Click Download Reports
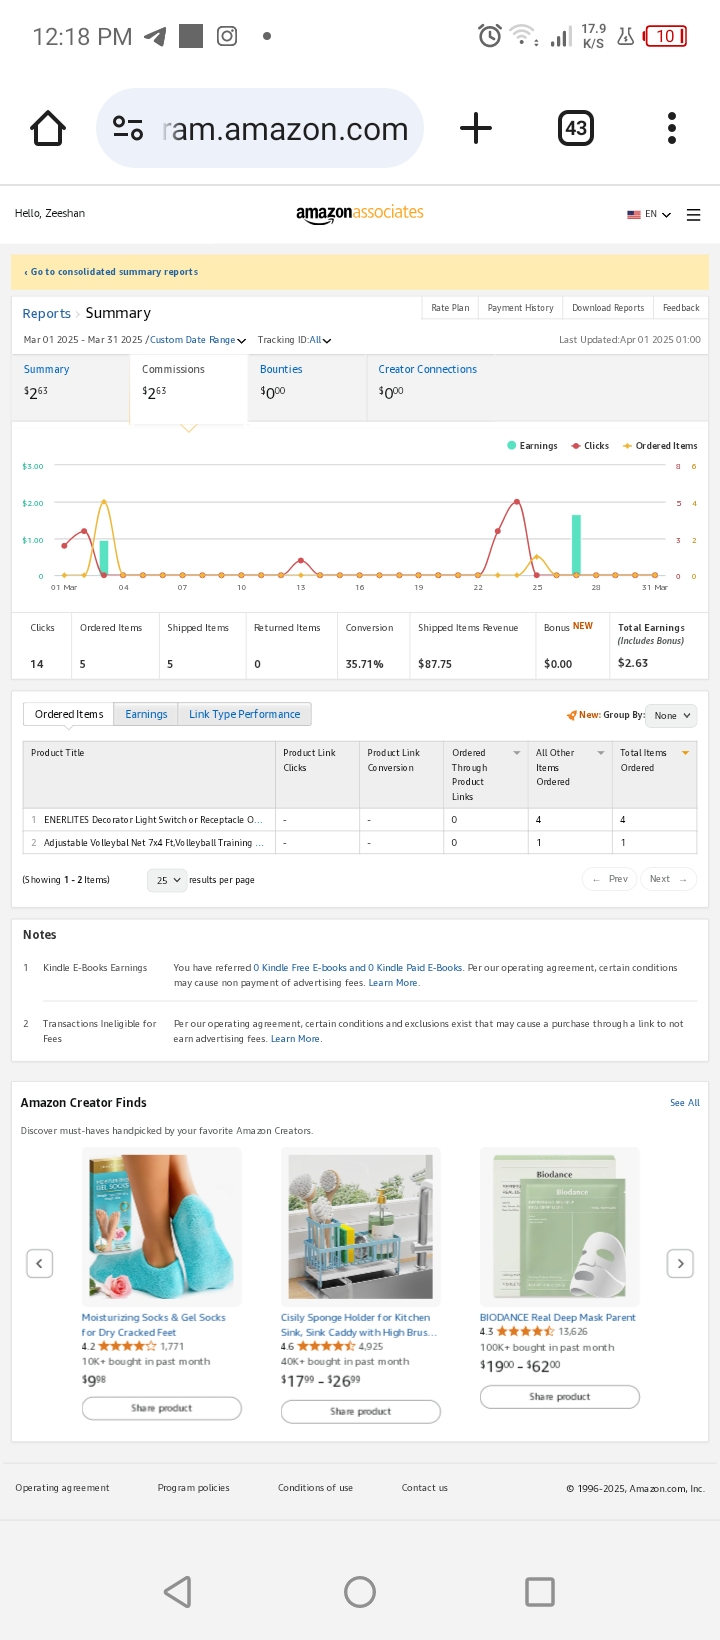The image size is (720, 1640). click(608, 308)
